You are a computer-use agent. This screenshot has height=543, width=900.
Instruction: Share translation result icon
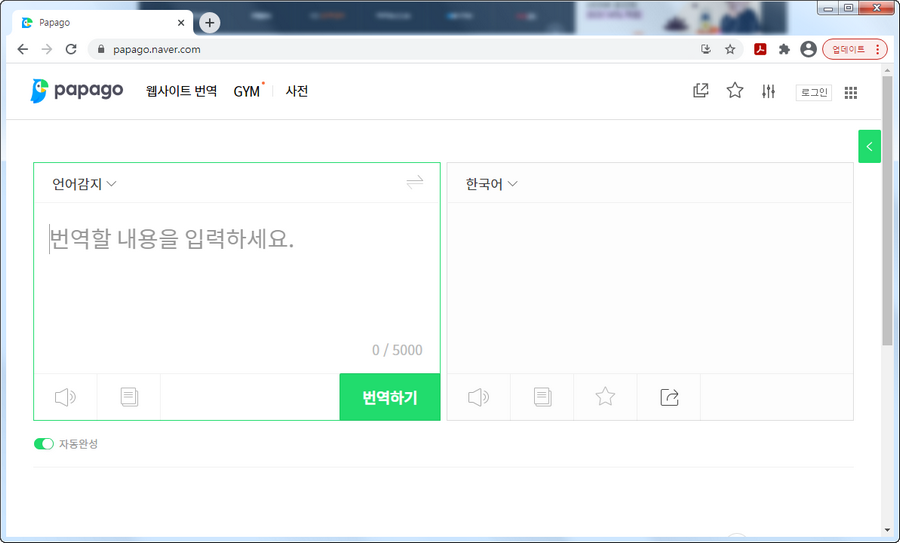(x=669, y=397)
